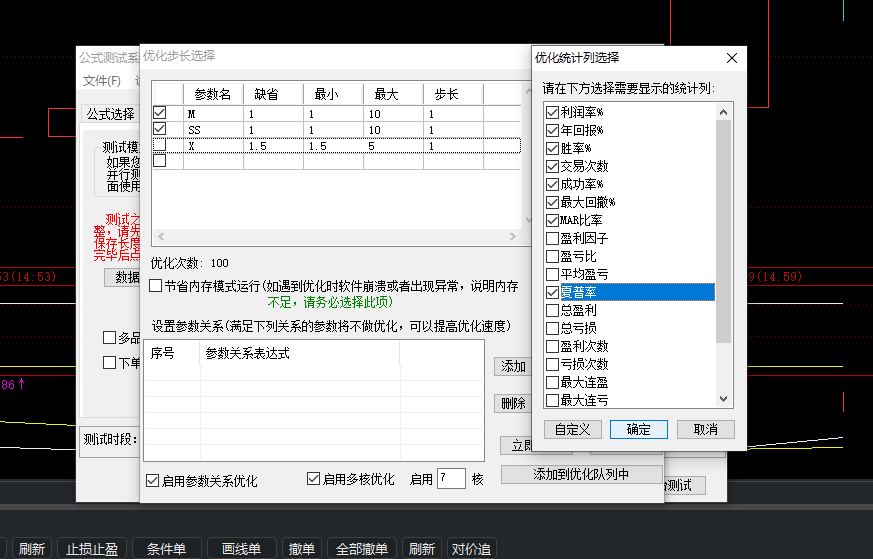Screen dimensions: 873x559
Task: Click the 止损止盈 bottom toolbar button
Action: (92, 549)
